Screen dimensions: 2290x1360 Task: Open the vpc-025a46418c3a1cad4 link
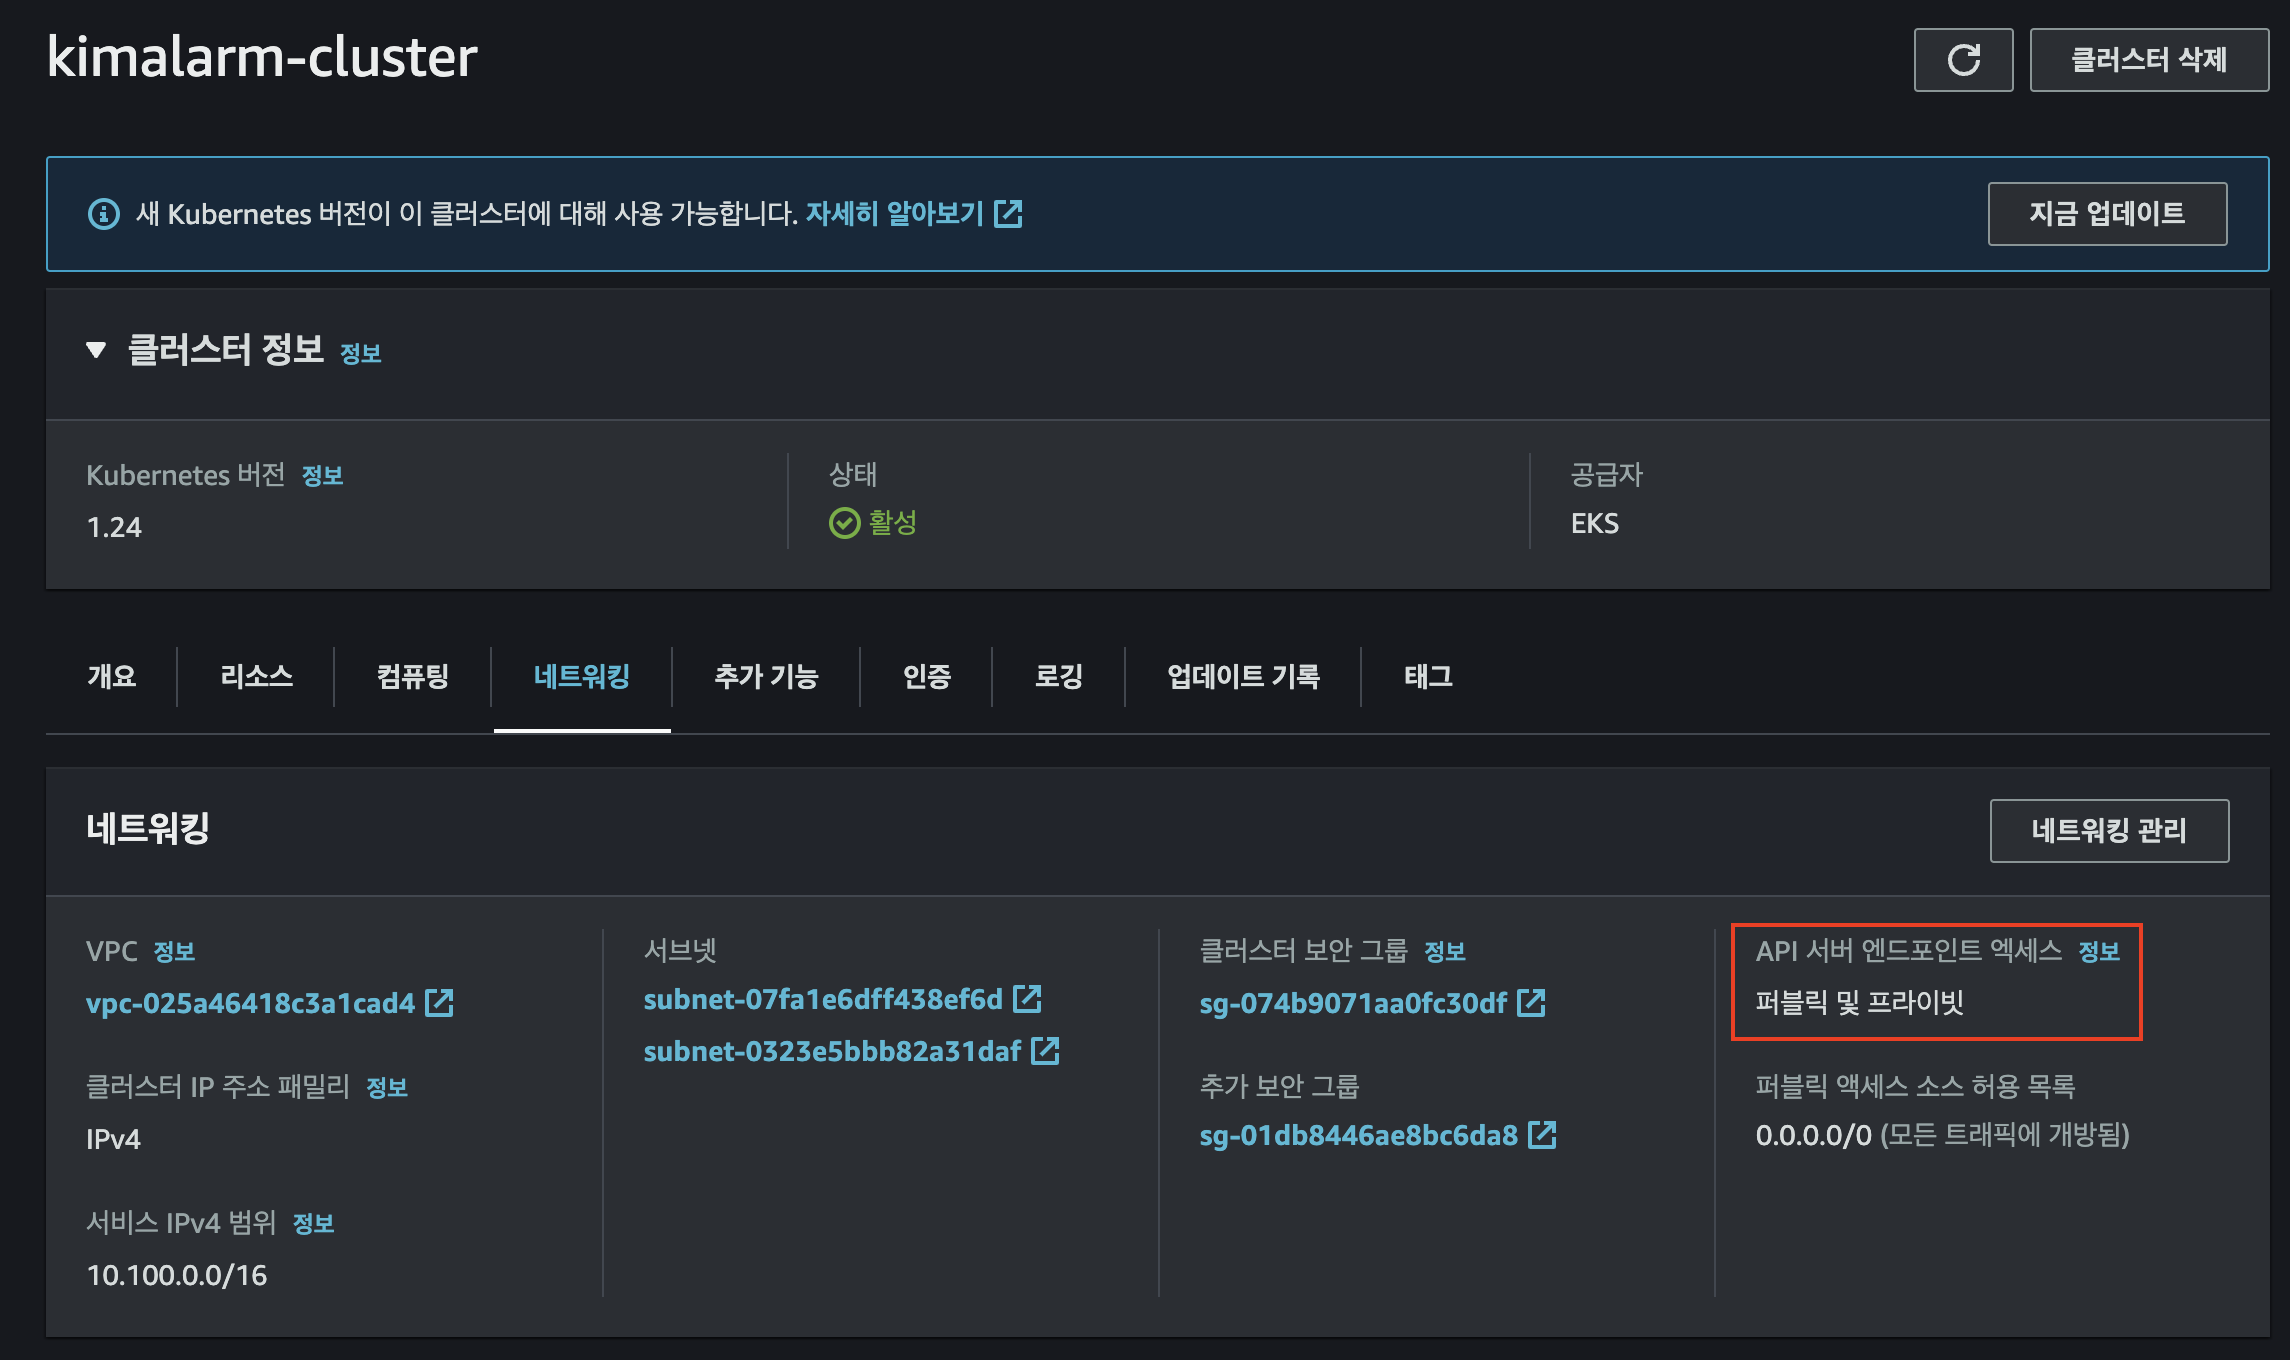click(250, 1003)
